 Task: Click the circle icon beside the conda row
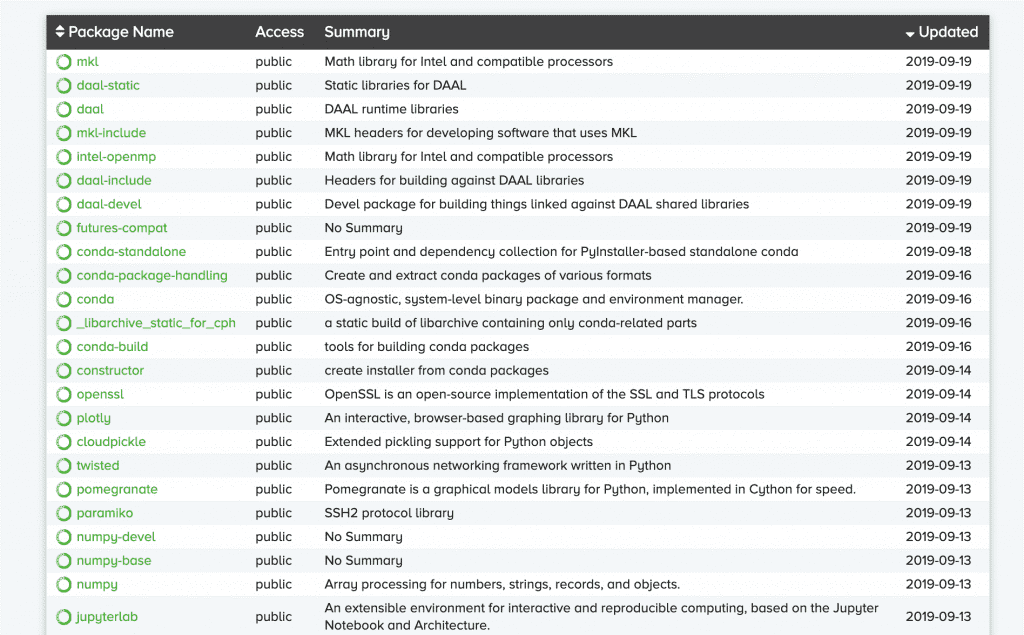click(63, 300)
